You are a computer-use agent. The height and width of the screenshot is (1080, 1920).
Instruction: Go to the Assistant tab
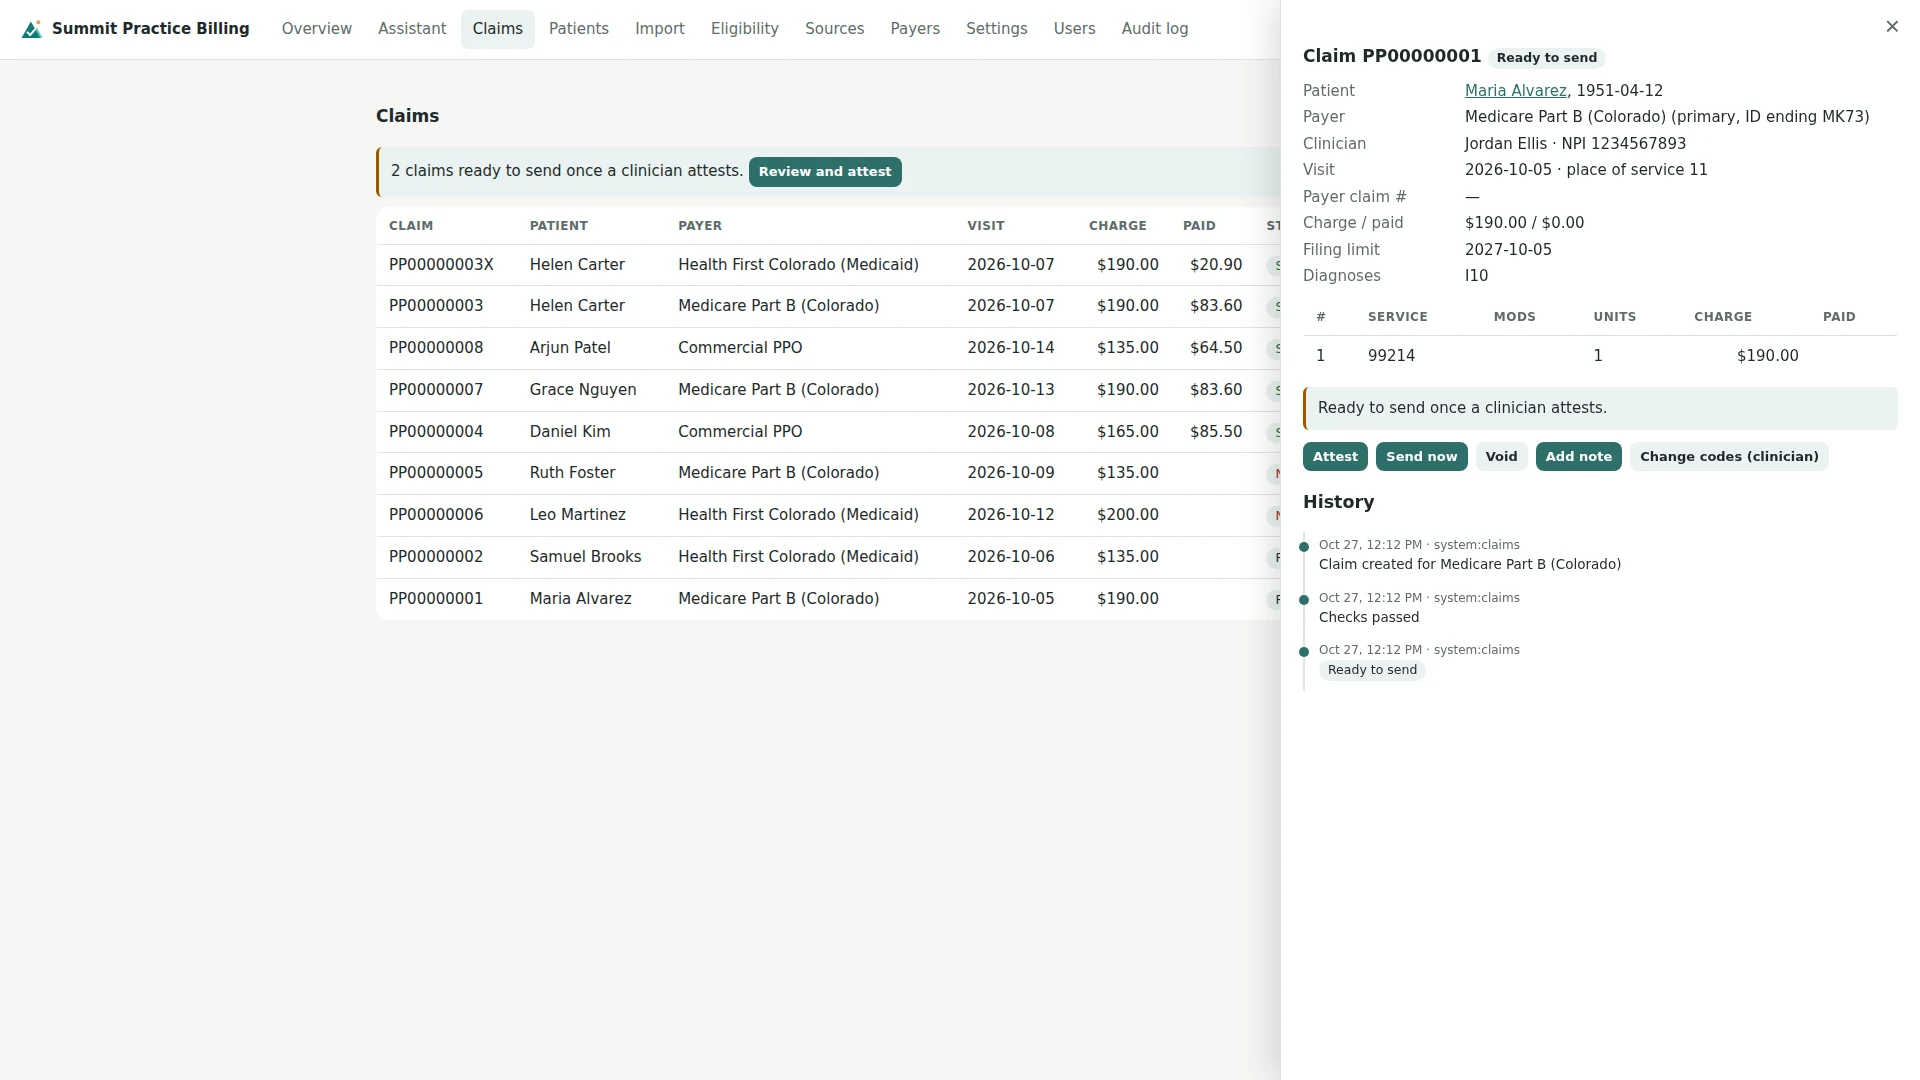click(x=412, y=29)
